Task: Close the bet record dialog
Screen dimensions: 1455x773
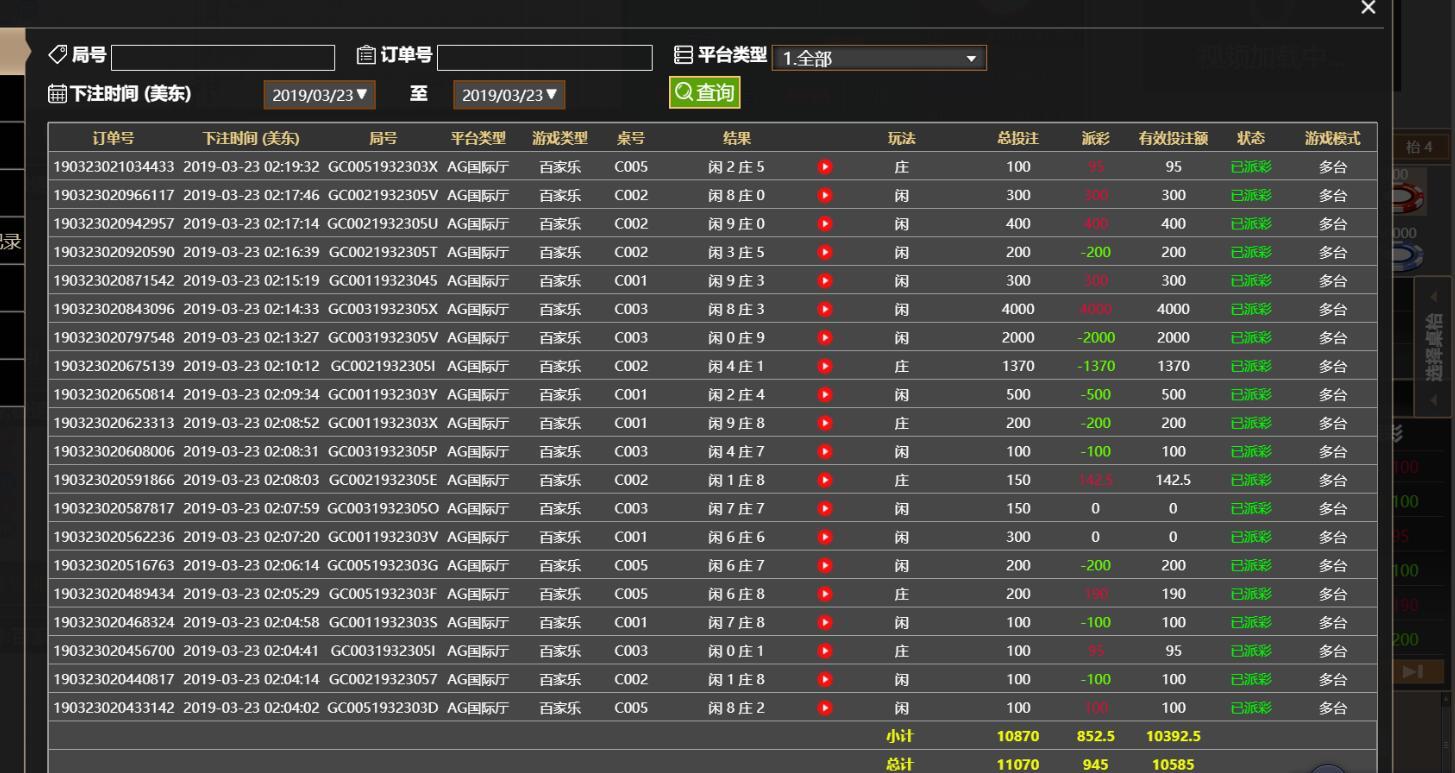Action: pyautogui.click(x=1368, y=8)
